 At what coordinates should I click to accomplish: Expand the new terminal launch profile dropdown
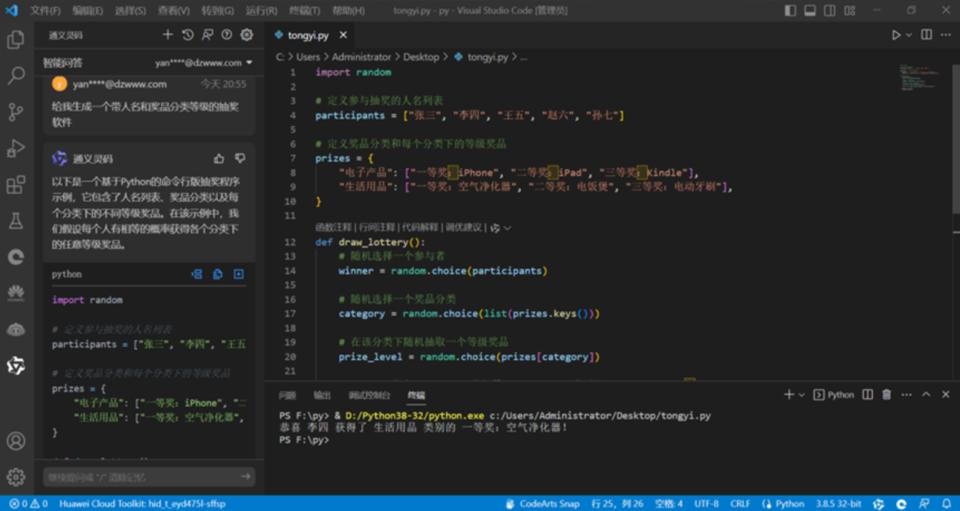pyautogui.click(x=804, y=395)
